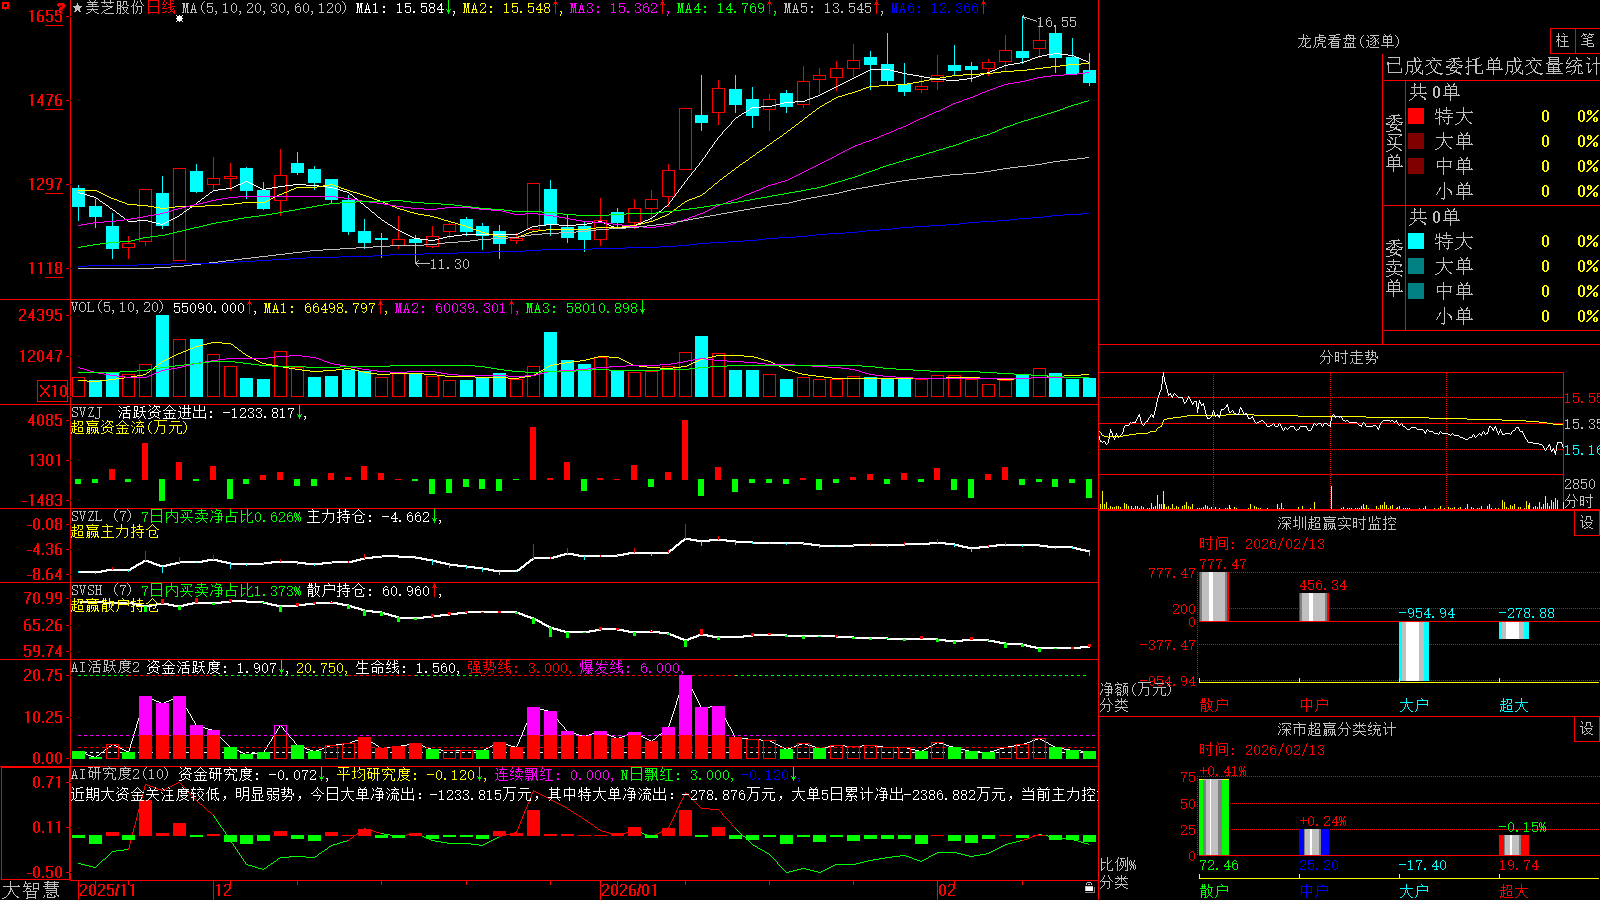Viewport: 1600px width, 900px height.
Task: Click the 散户 72.46 percentage bar
Action: [x=1214, y=817]
